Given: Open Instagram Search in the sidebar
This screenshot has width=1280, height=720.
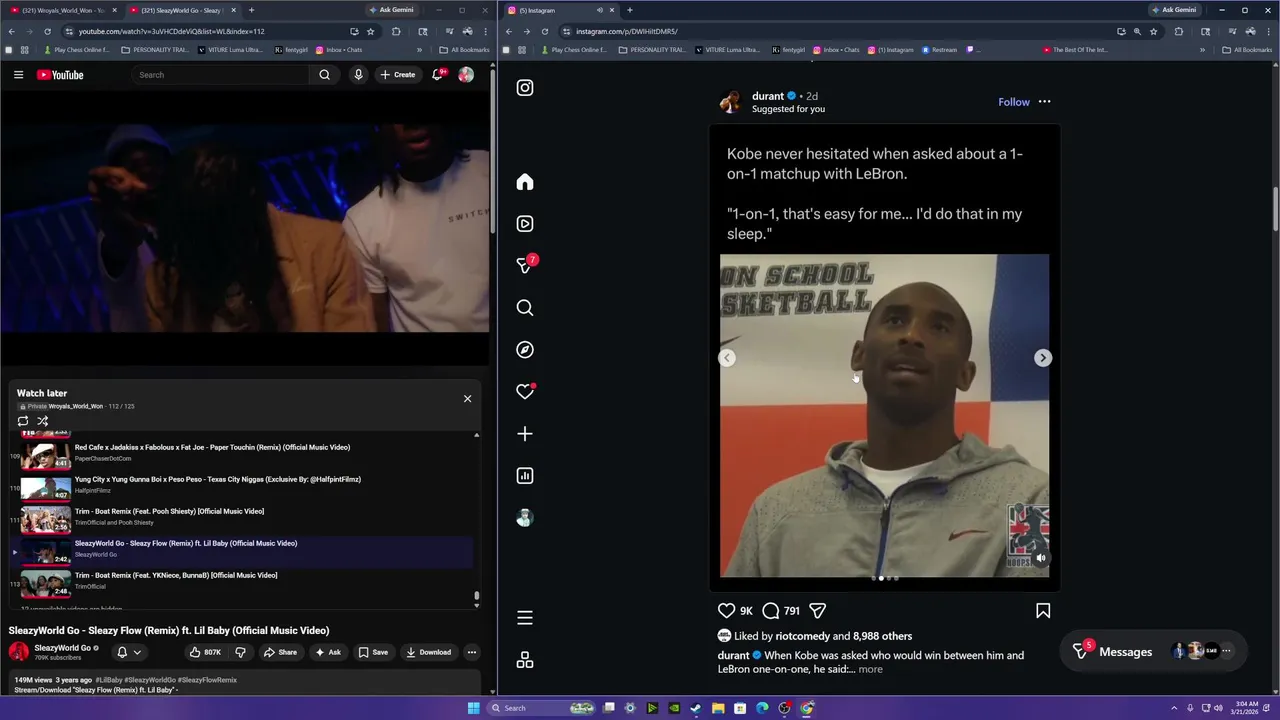Looking at the screenshot, I should click(x=525, y=308).
